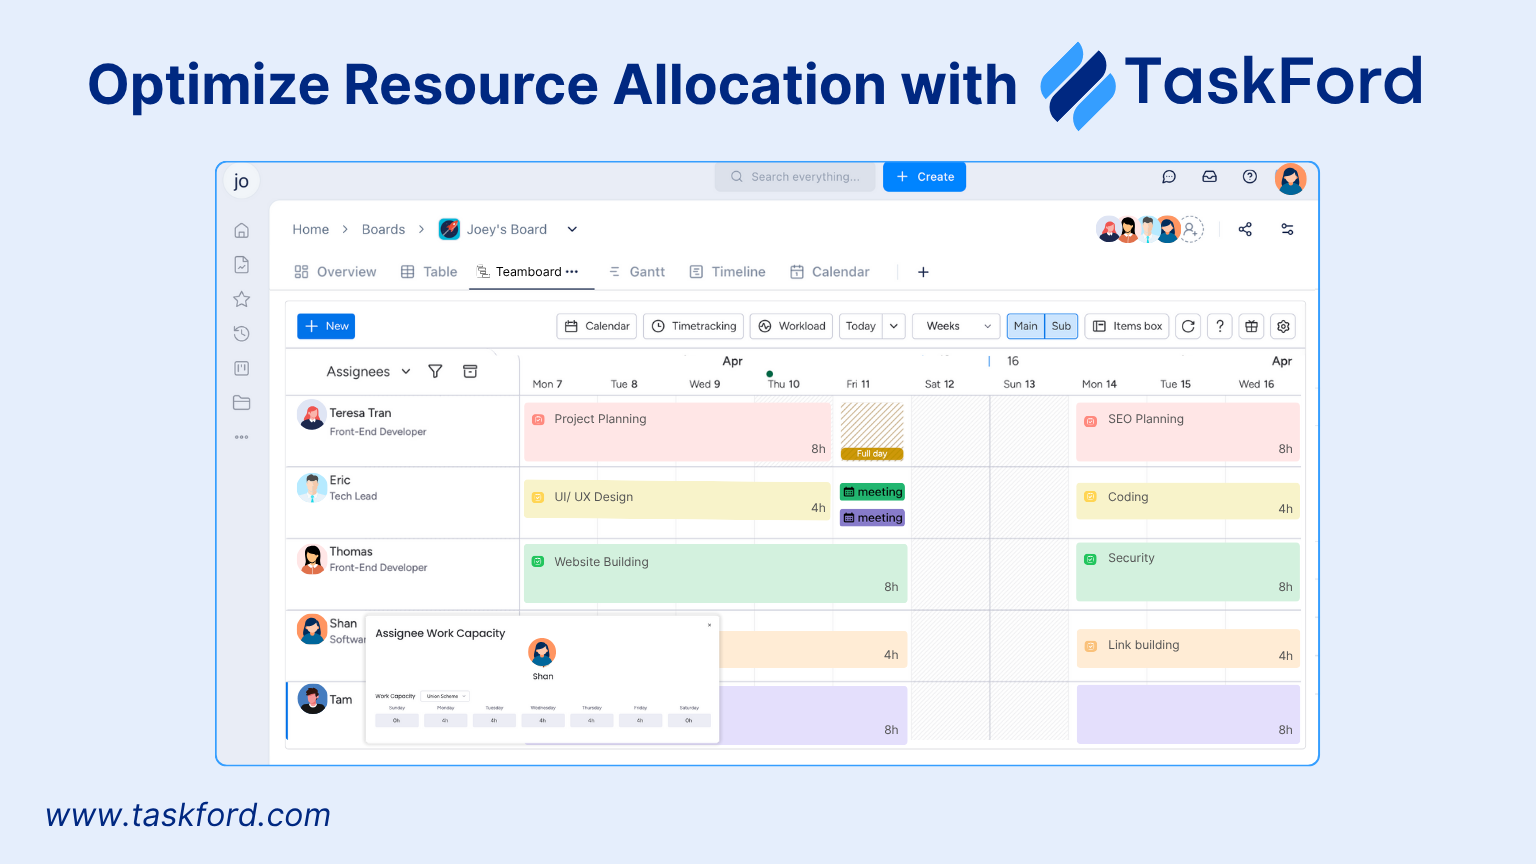The width and height of the screenshot is (1536, 864).
Task: Open the Assignees dropdown
Action: click(368, 371)
